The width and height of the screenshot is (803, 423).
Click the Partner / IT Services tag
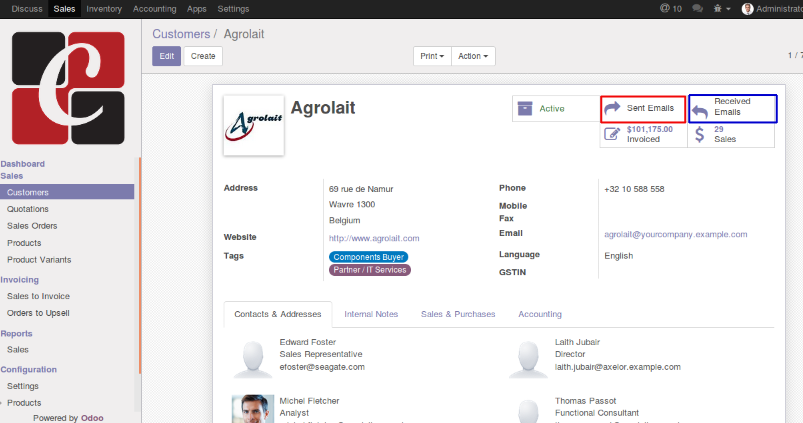click(x=370, y=270)
